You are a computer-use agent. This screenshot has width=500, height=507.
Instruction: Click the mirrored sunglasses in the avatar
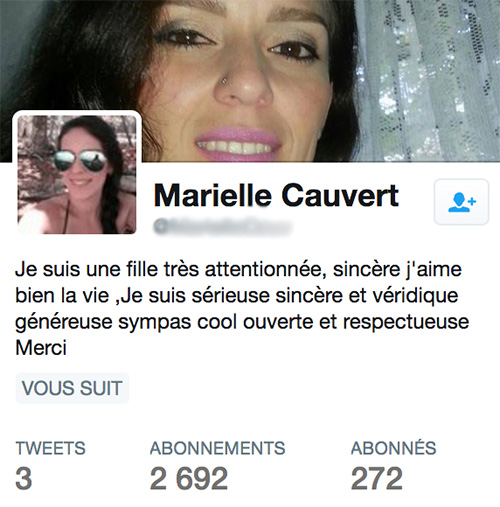[80, 161]
